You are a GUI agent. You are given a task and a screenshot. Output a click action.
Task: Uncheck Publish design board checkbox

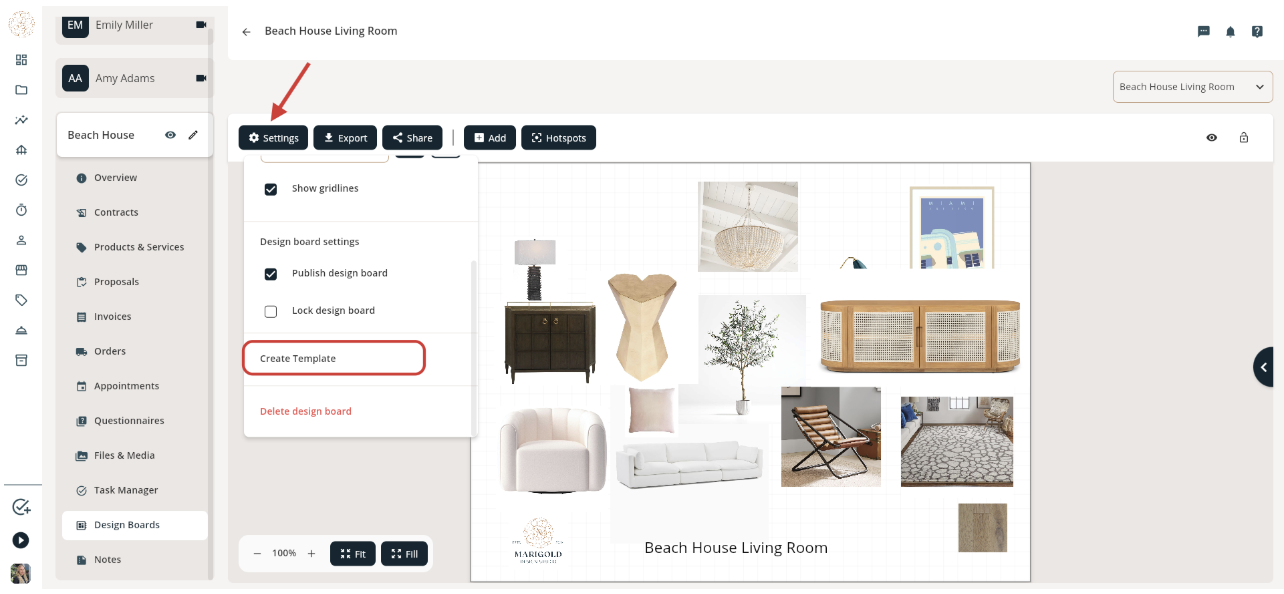click(270, 274)
